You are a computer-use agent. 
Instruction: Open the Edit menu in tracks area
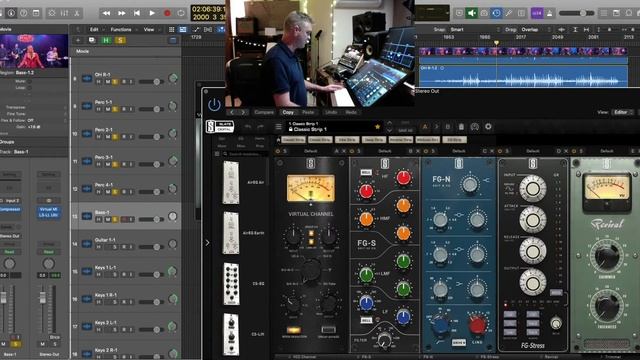tap(95, 29)
